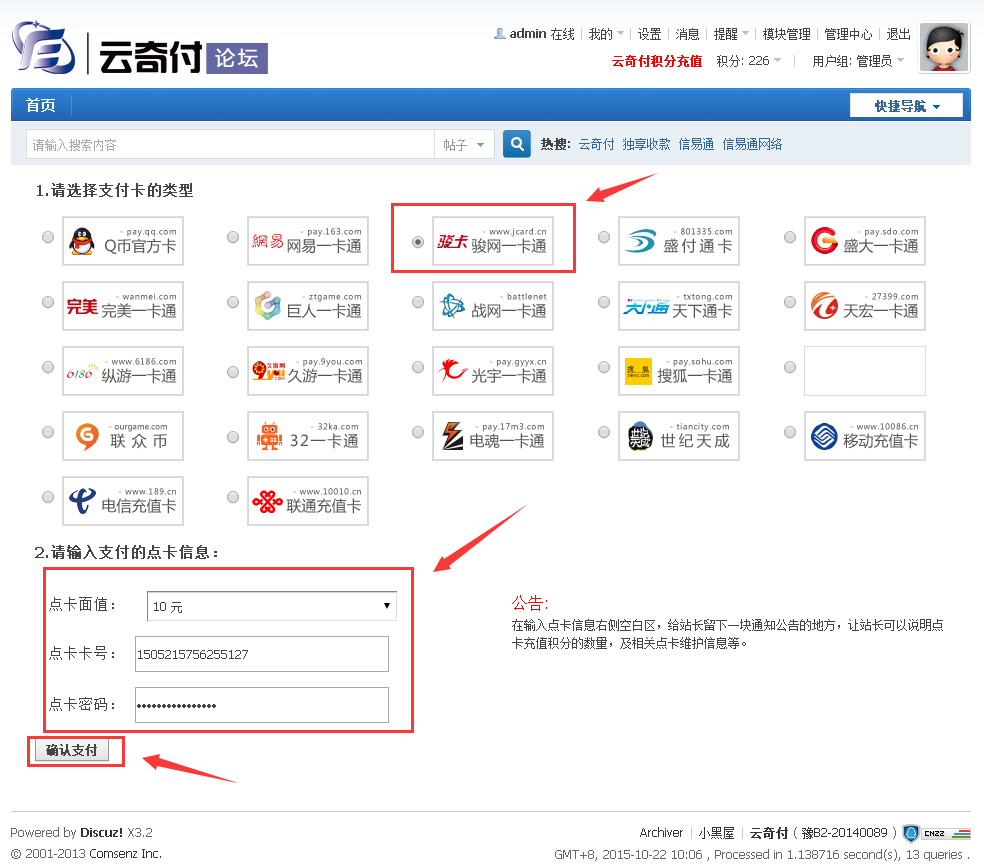Click the 网易一卡通 card logo
984x867 pixels.
click(308, 242)
